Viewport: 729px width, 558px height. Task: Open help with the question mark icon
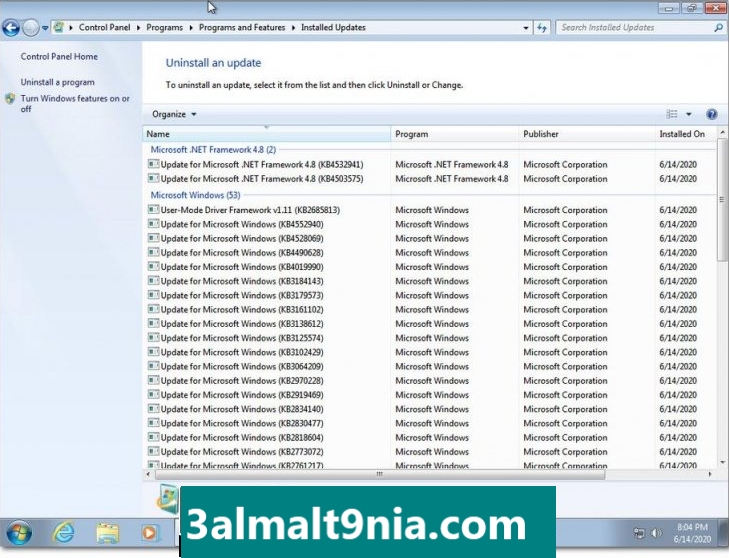pyautogui.click(x=711, y=114)
